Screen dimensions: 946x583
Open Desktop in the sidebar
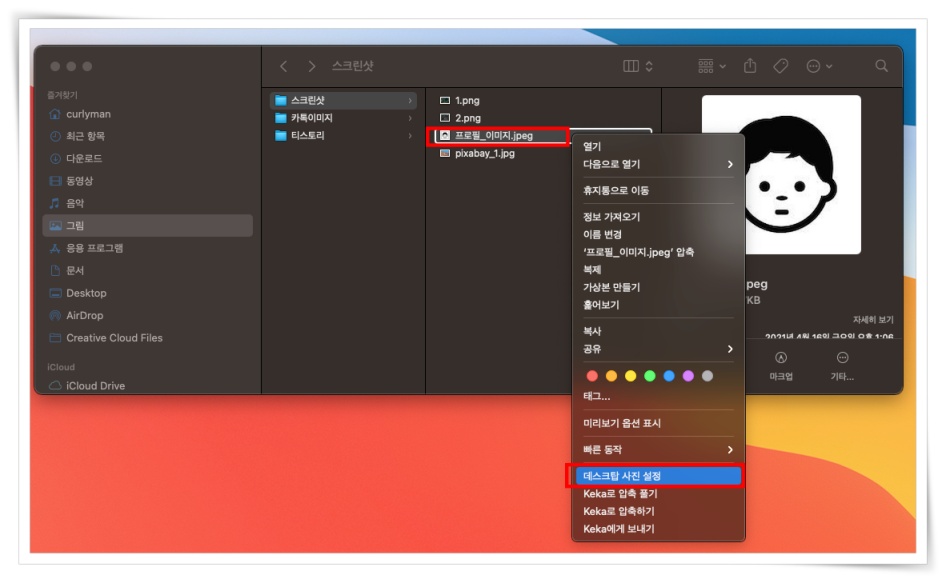pyautogui.click(x=148, y=293)
